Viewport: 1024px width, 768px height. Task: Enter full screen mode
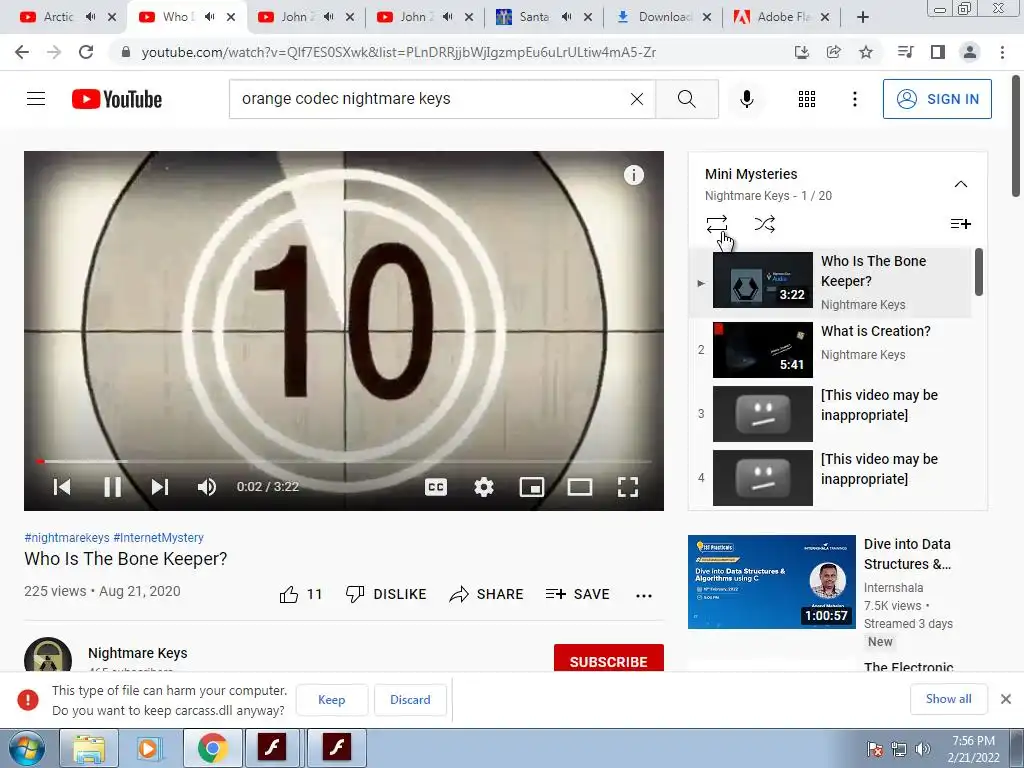click(x=628, y=487)
